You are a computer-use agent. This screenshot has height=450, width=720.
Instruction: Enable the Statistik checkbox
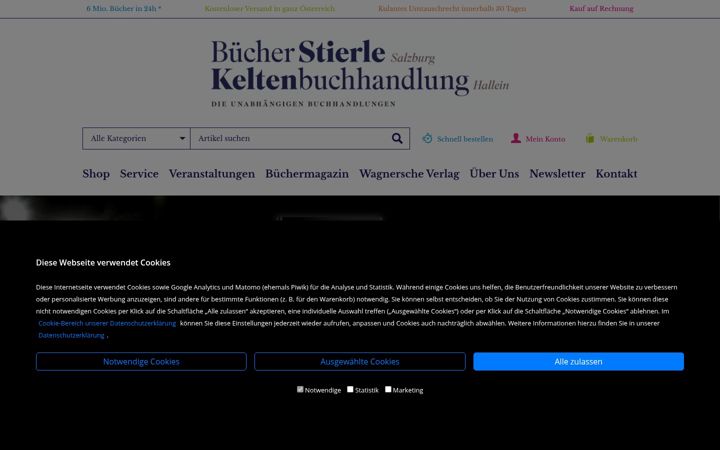pos(350,389)
